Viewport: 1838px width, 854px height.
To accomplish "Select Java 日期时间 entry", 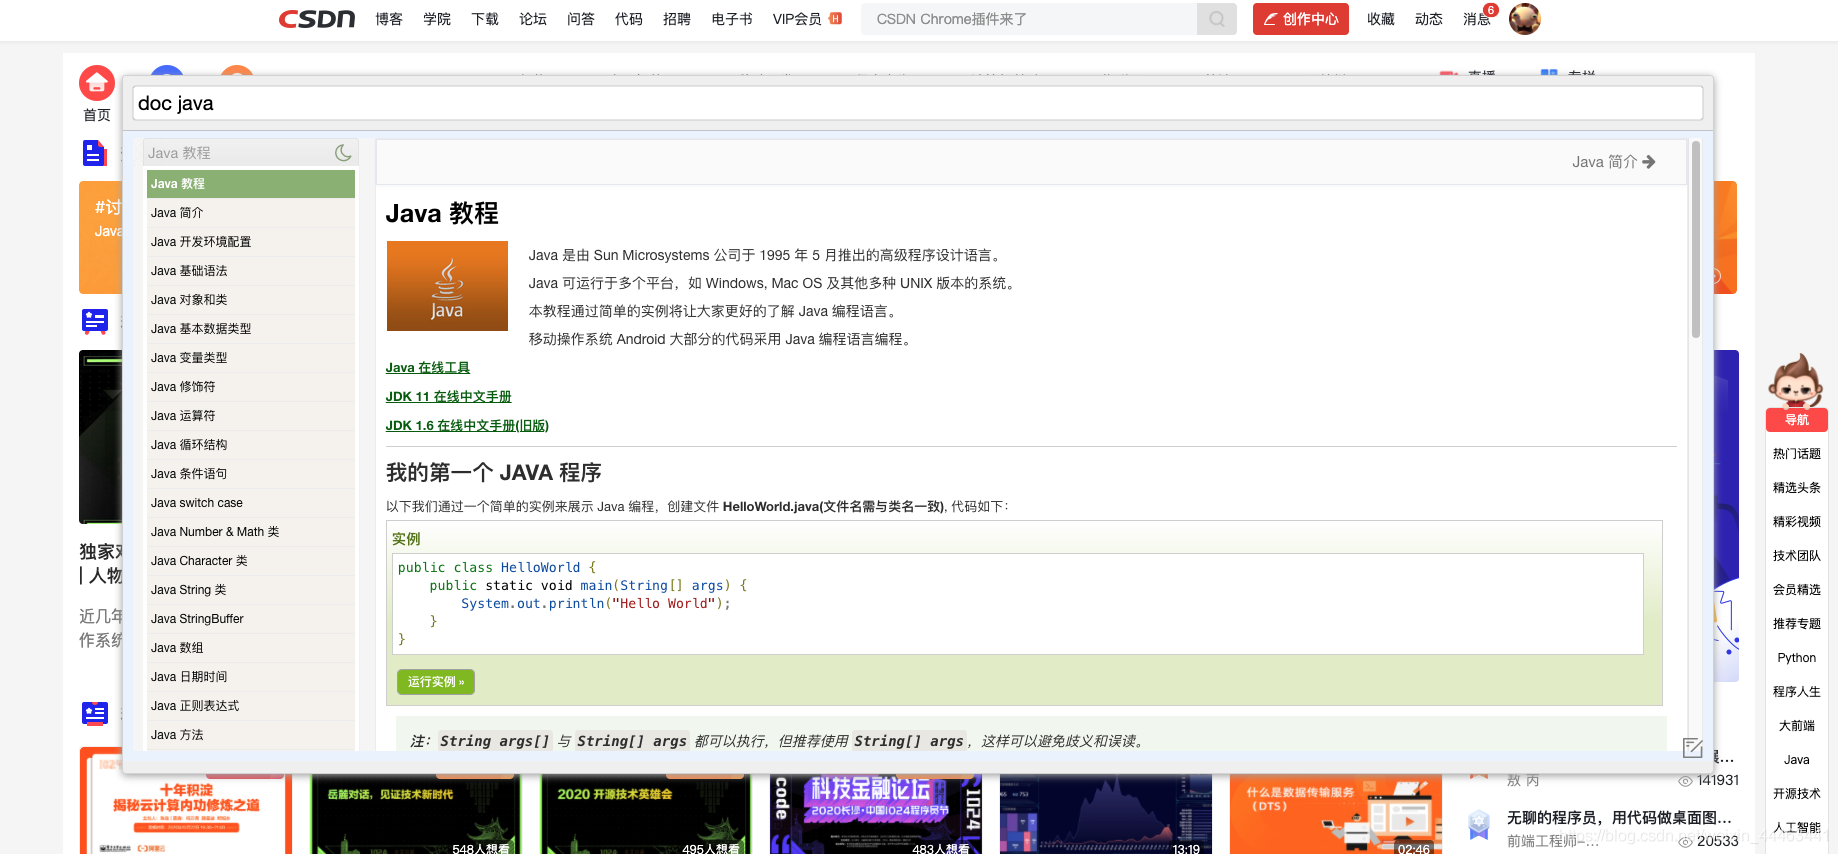I will [x=251, y=677].
